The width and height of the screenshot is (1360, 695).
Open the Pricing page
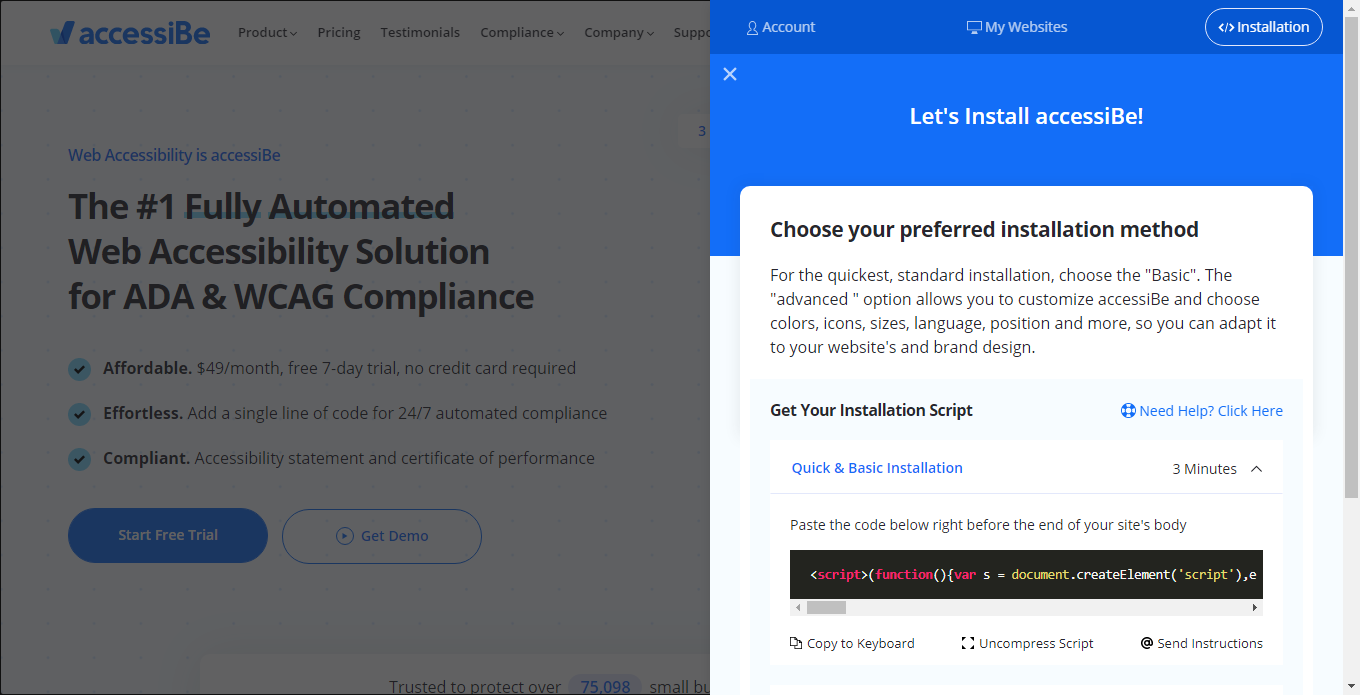(x=339, y=33)
